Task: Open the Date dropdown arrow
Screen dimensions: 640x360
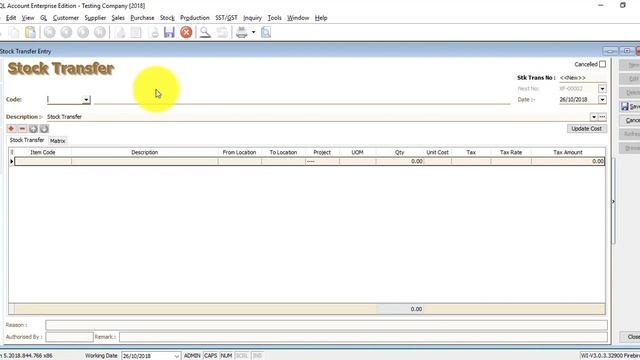Action: (x=602, y=100)
